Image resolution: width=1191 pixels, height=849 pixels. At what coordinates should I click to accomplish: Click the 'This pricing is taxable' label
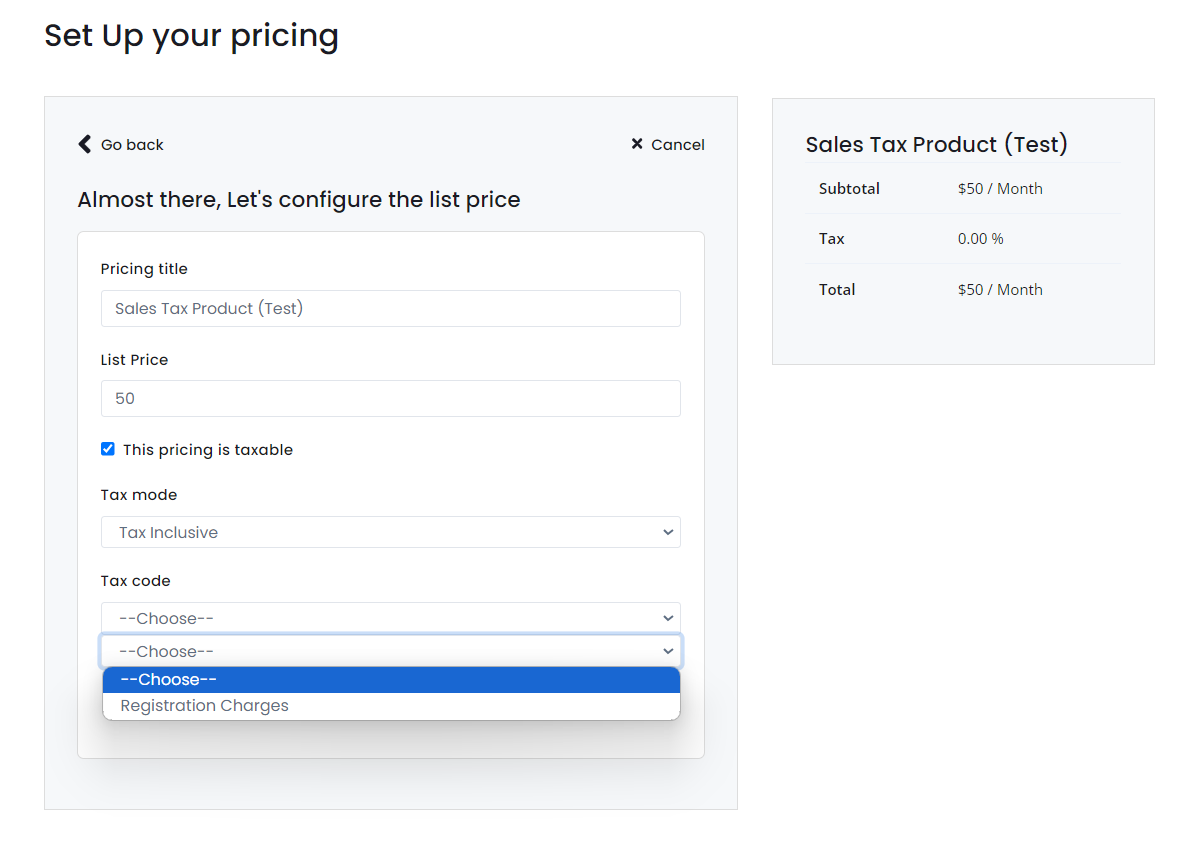[x=207, y=450]
